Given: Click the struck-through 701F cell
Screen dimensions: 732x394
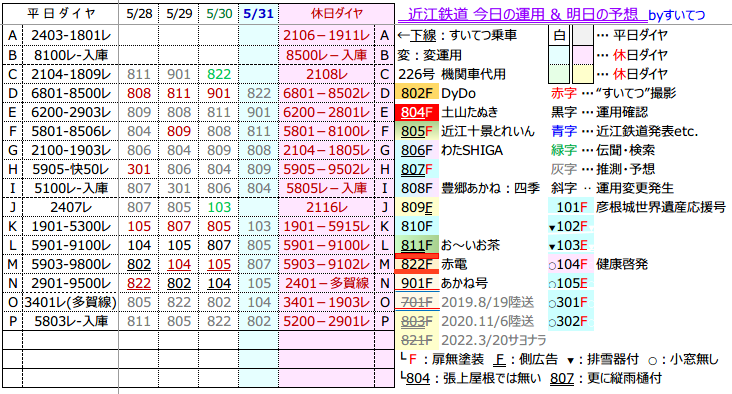Looking at the screenshot, I should (417, 302).
